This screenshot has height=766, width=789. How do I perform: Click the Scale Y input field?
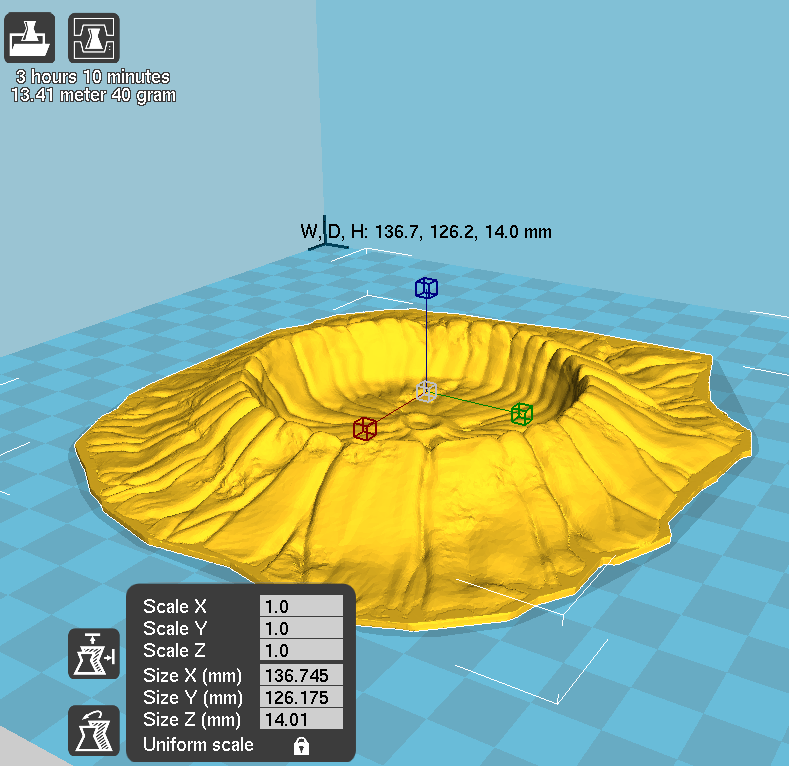(x=301, y=628)
